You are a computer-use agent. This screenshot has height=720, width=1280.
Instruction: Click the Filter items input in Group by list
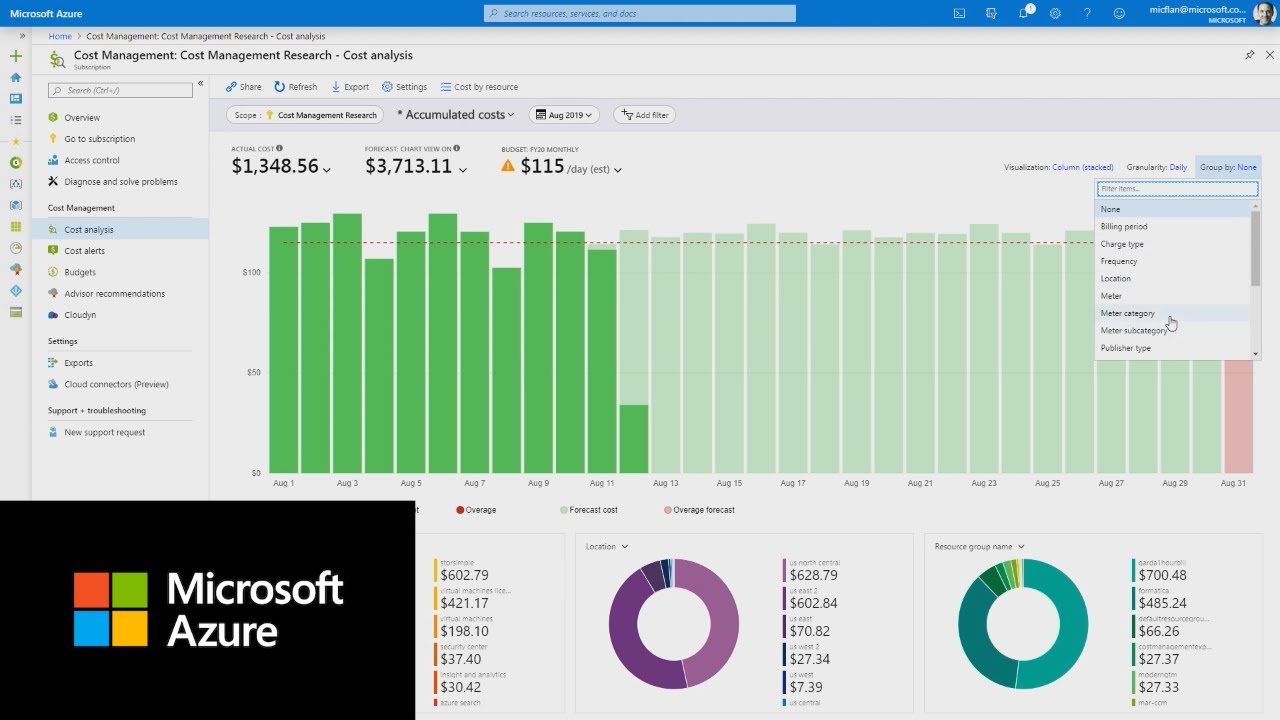pyautogui.click(x=1177, y=189)
